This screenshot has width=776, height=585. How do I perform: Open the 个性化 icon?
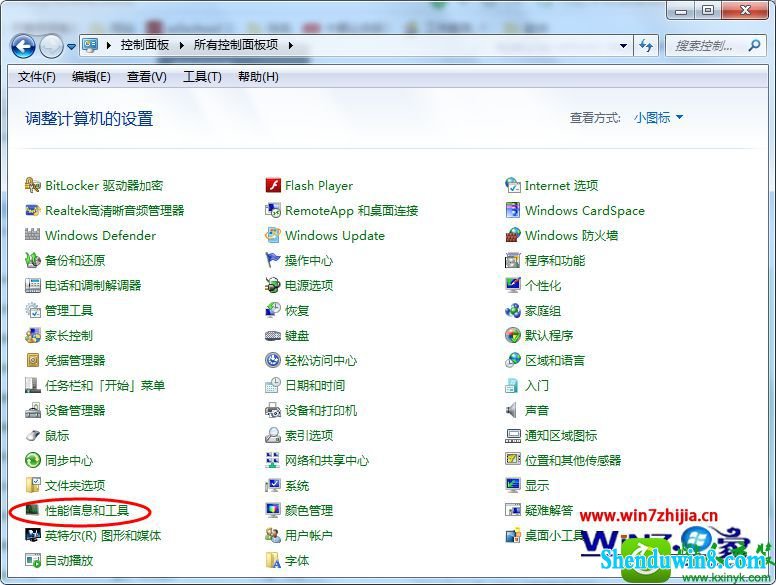[x=513, y=285]
